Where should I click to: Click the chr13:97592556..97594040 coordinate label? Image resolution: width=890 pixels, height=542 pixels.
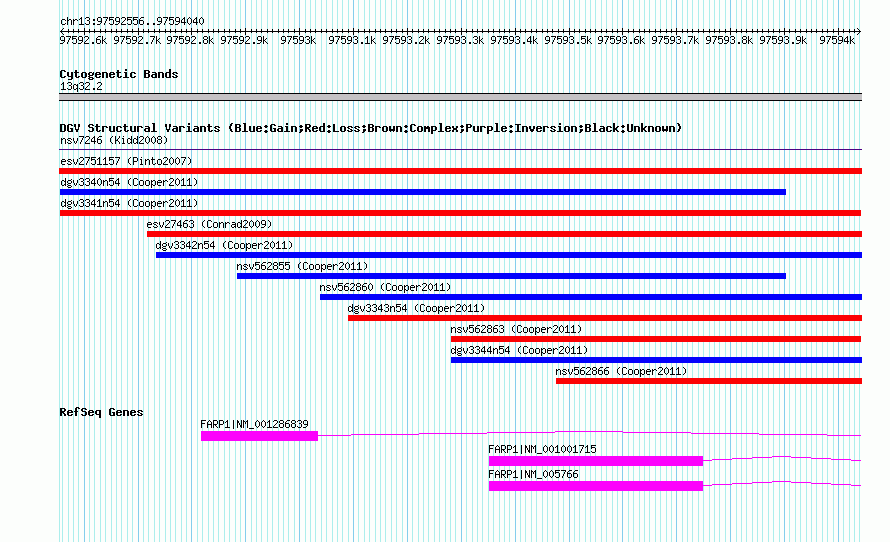click(x=132, y=21)
